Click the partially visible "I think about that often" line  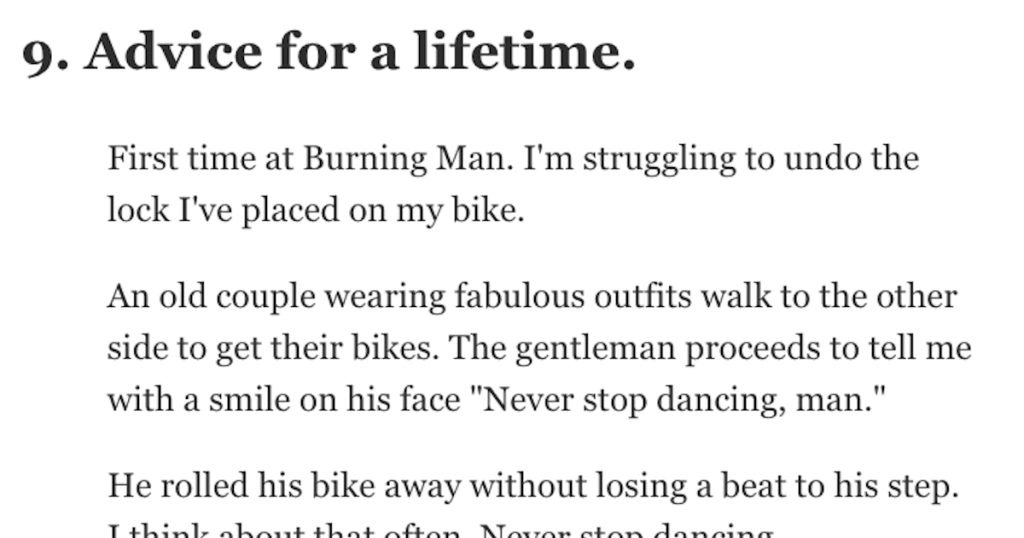(x=289, y=530)
